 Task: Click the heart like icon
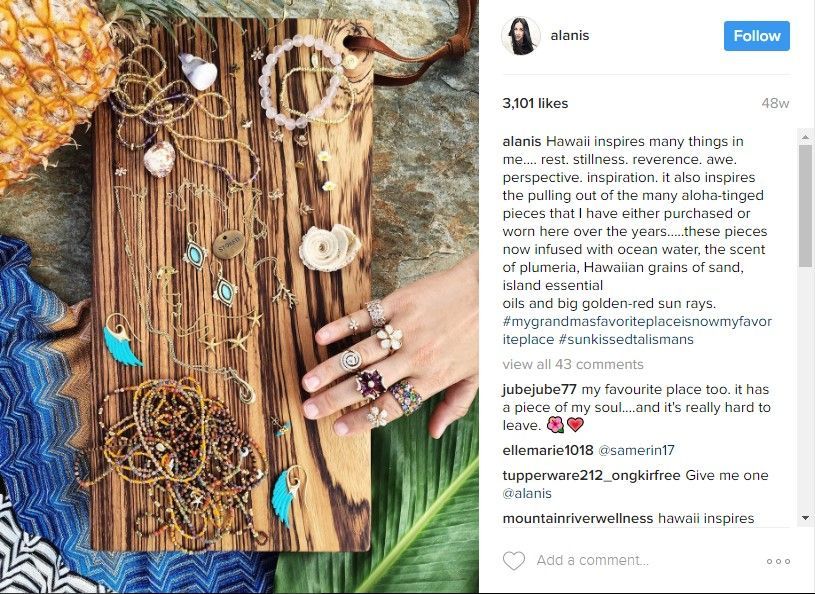(514, 561)
